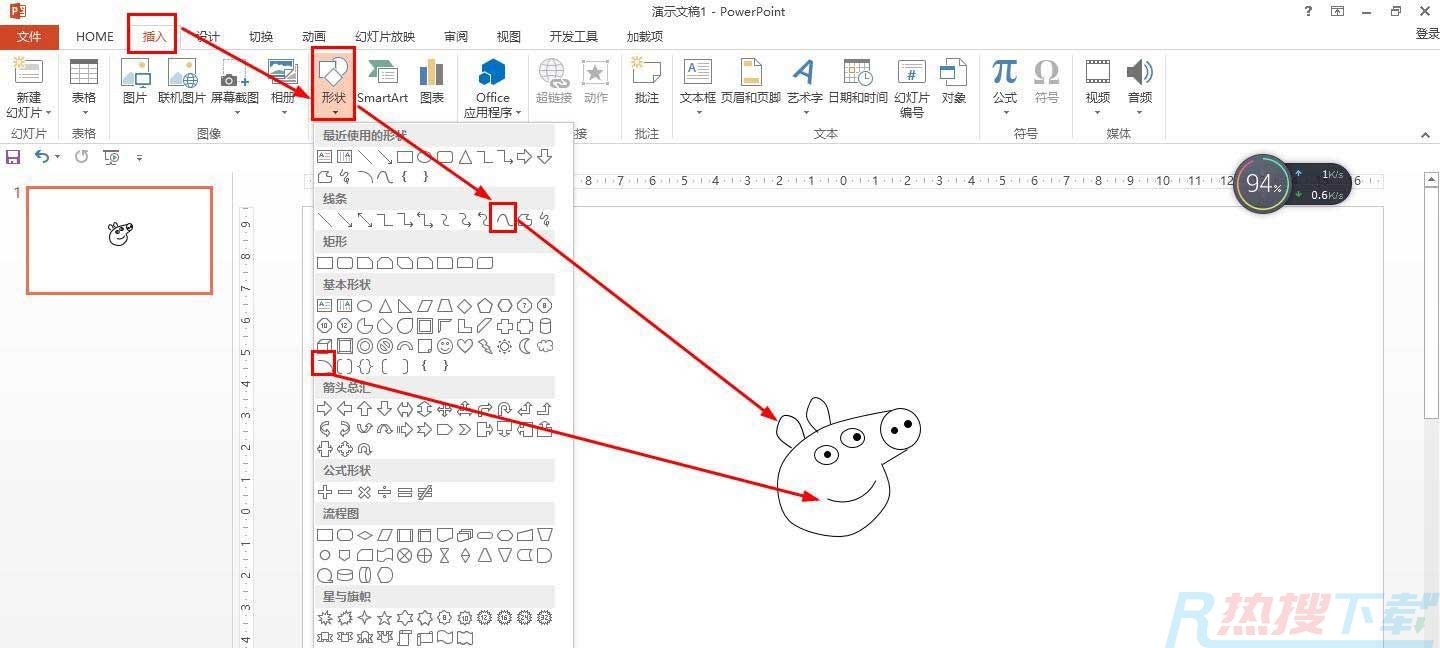
Task: Pick the 5-point star in 星与旗帜
Action: 384,618
